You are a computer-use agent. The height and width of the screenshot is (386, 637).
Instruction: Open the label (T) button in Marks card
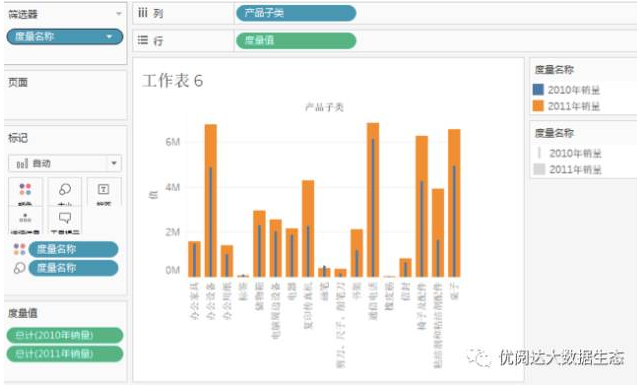[104, 192]
